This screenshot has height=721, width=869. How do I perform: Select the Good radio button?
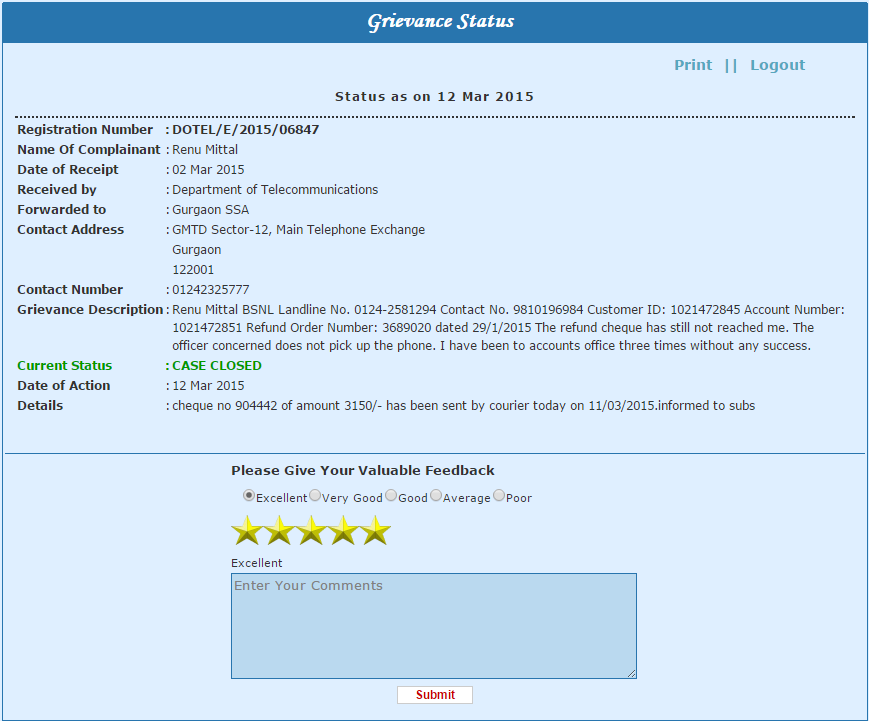[x=391, y=496]
